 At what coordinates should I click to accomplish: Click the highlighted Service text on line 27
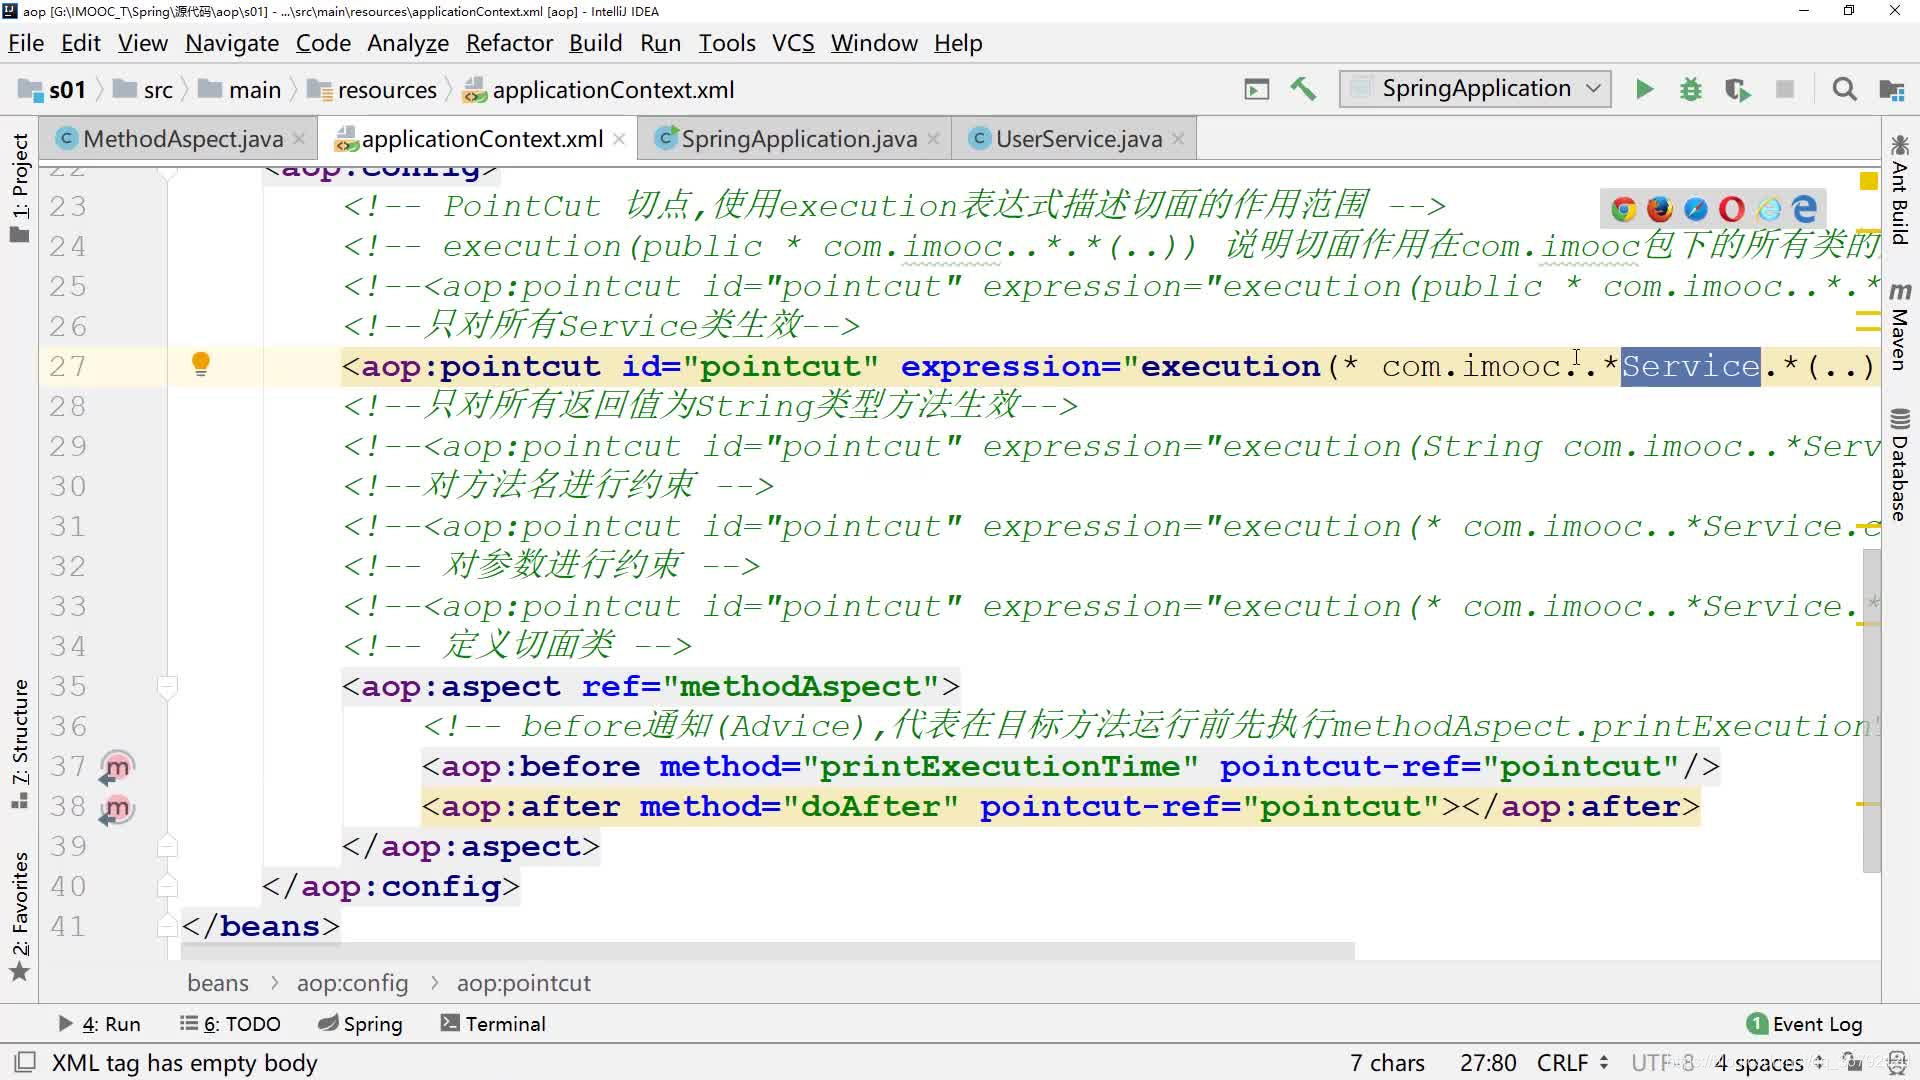click(x=1690, y=366)
